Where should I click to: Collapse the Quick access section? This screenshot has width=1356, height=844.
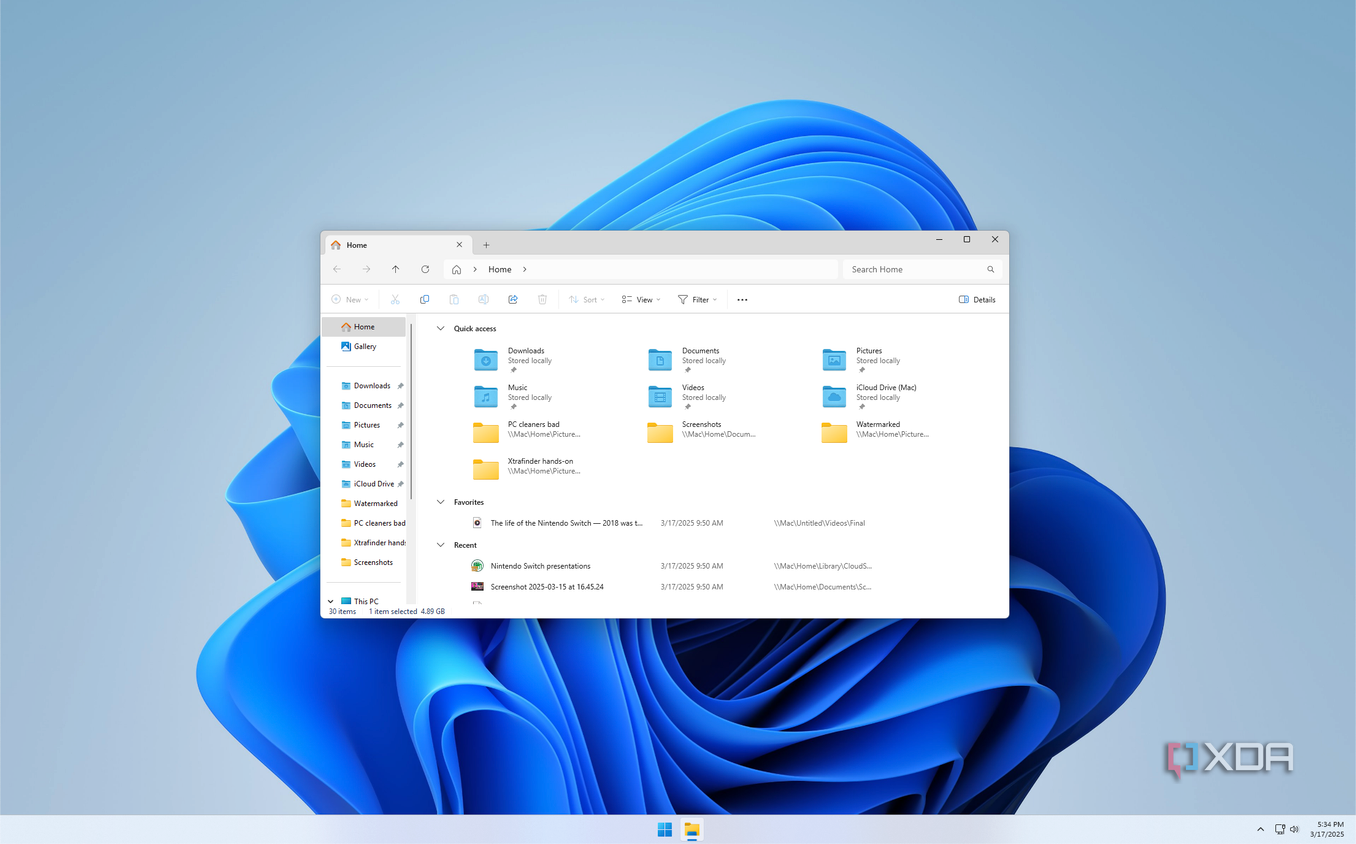(x=441, y=328)
